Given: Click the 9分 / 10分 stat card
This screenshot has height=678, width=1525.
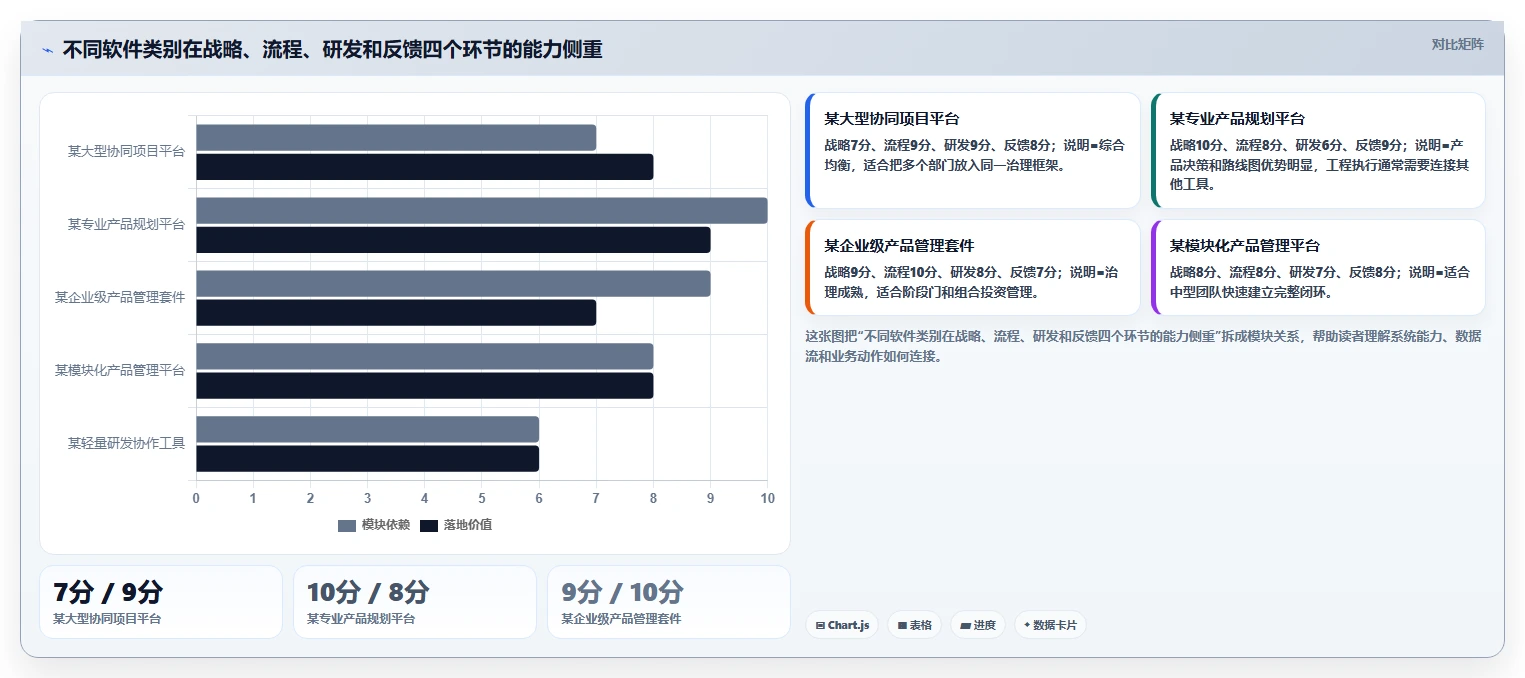Looking at the screenshot, I should pyautogui.click(x=669, y=602).
